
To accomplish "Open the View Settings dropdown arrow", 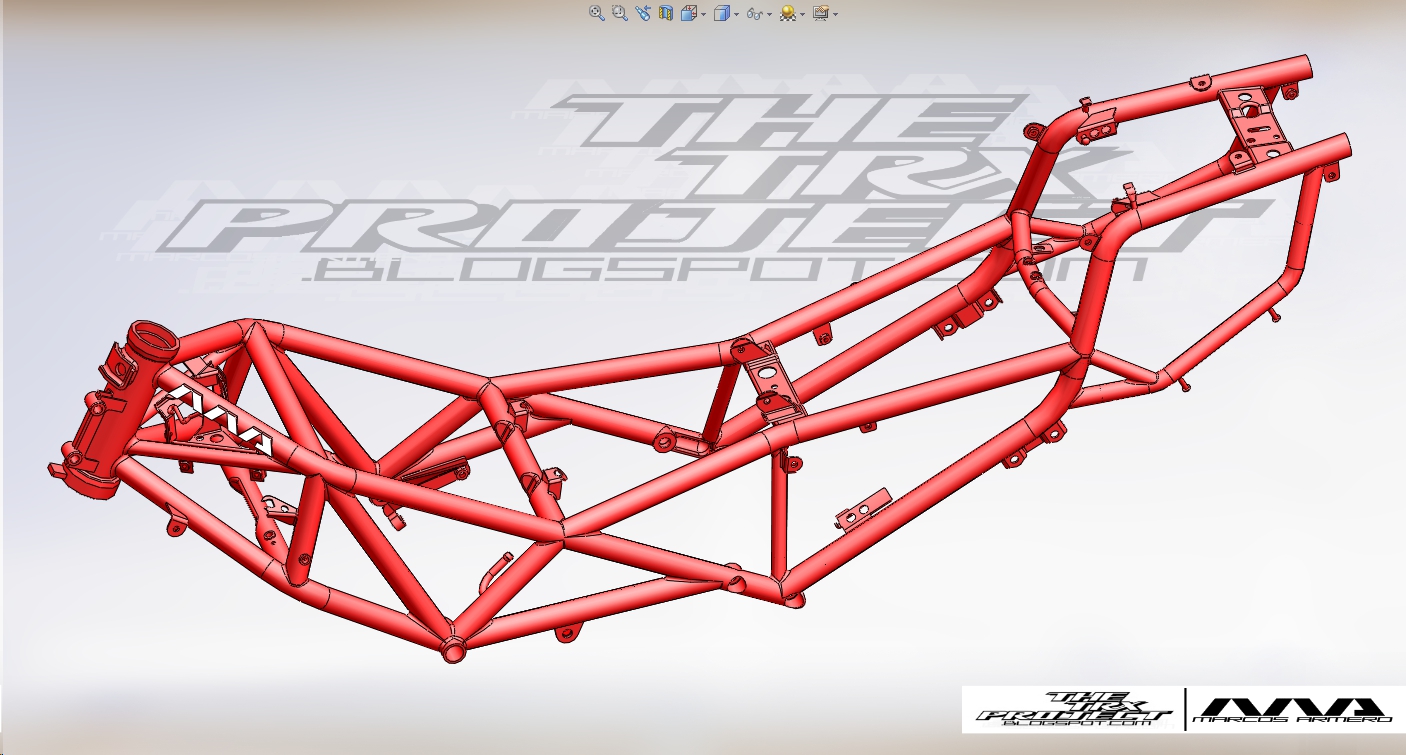I will point(835,14).
